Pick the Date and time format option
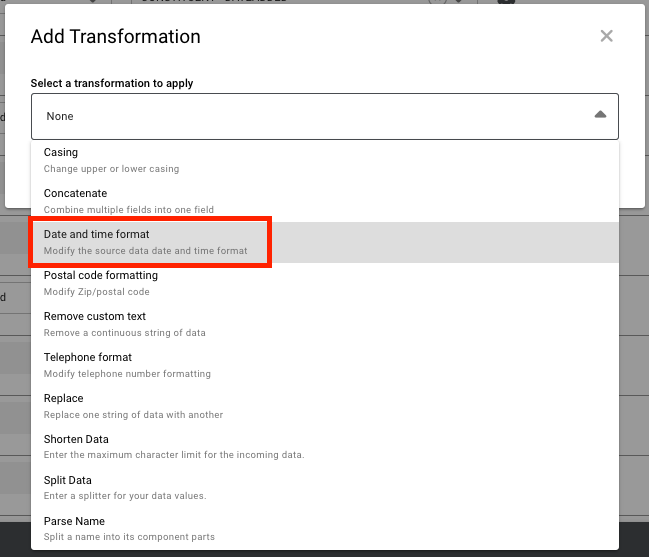The height and width of the screenshot is (557, 649). click(150, 242)
